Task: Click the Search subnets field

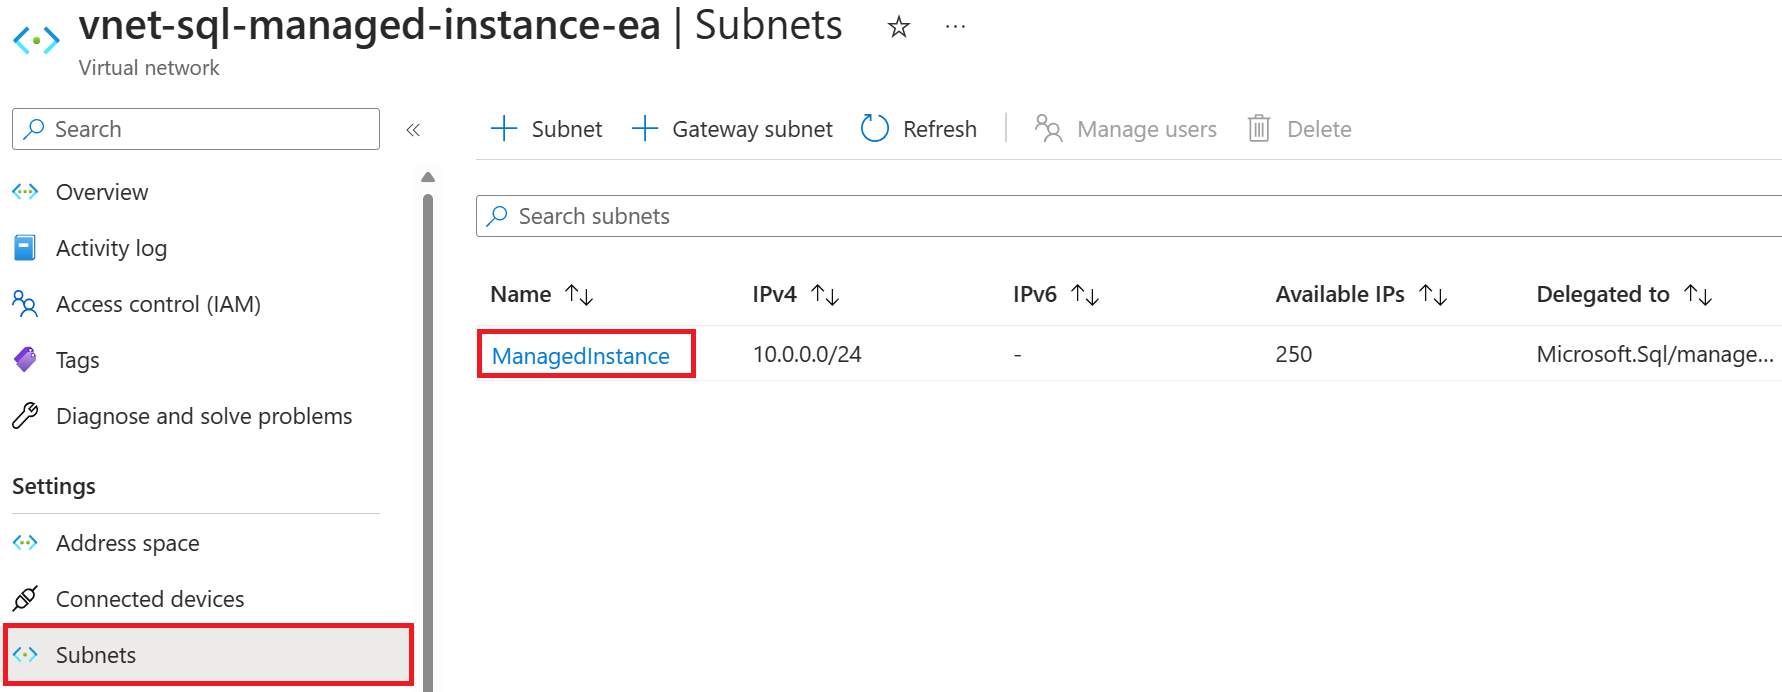Action: click(1128, 216)
